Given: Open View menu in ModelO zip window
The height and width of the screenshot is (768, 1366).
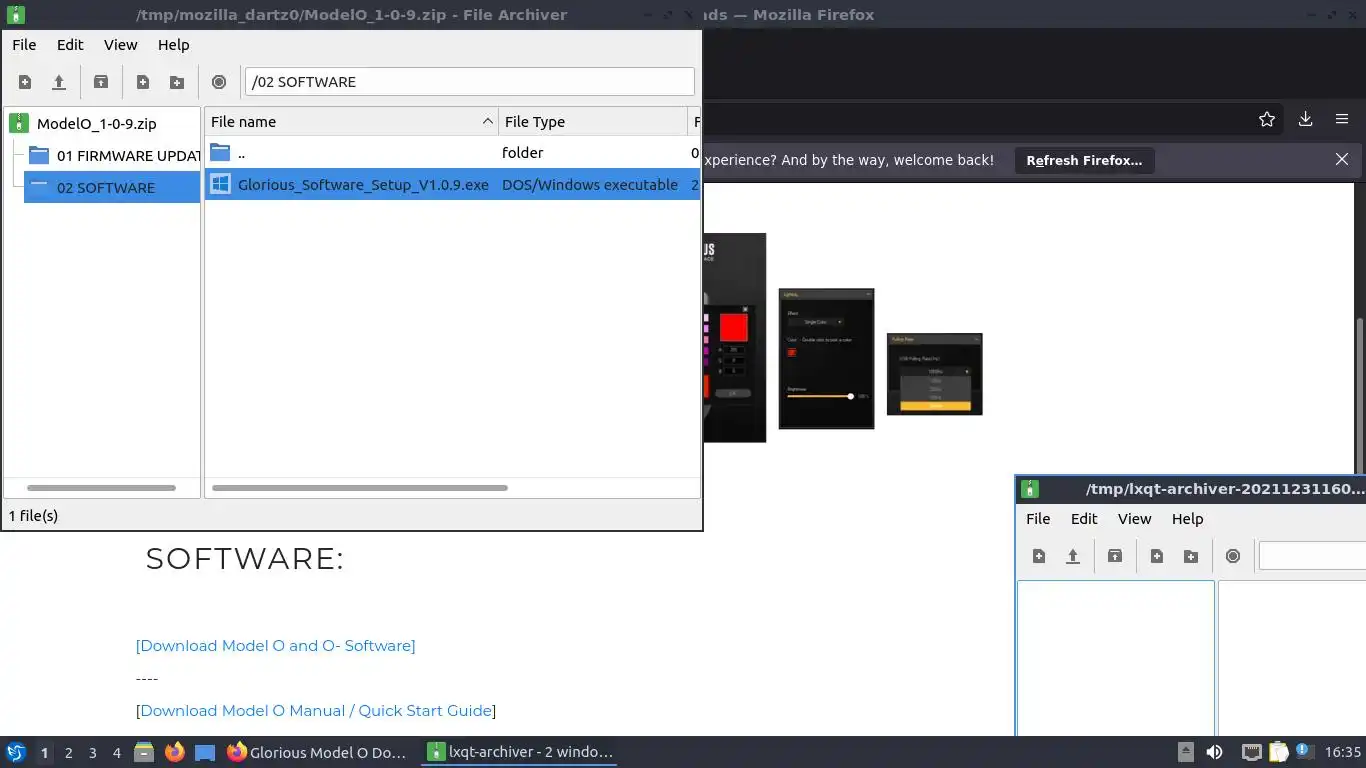Looking at the screenshot, I should click(120, 45).
